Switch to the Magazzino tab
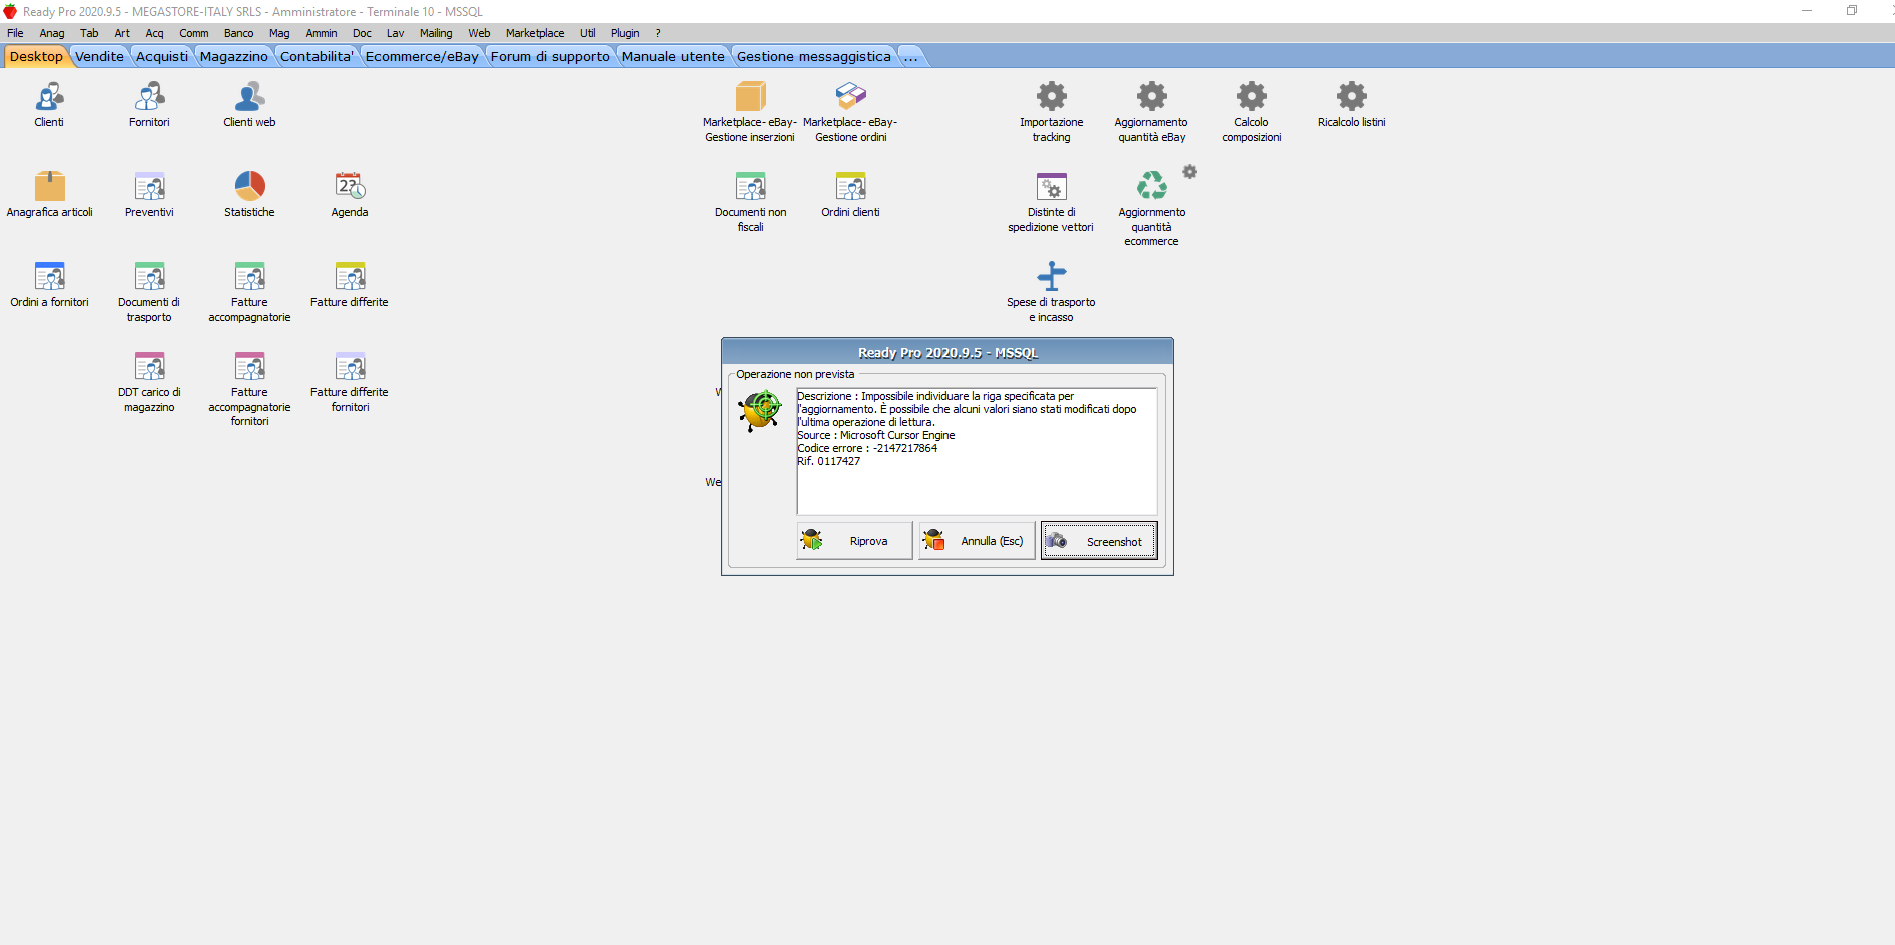The height and width of the screenshot is (945, 1895). (234, 56)
